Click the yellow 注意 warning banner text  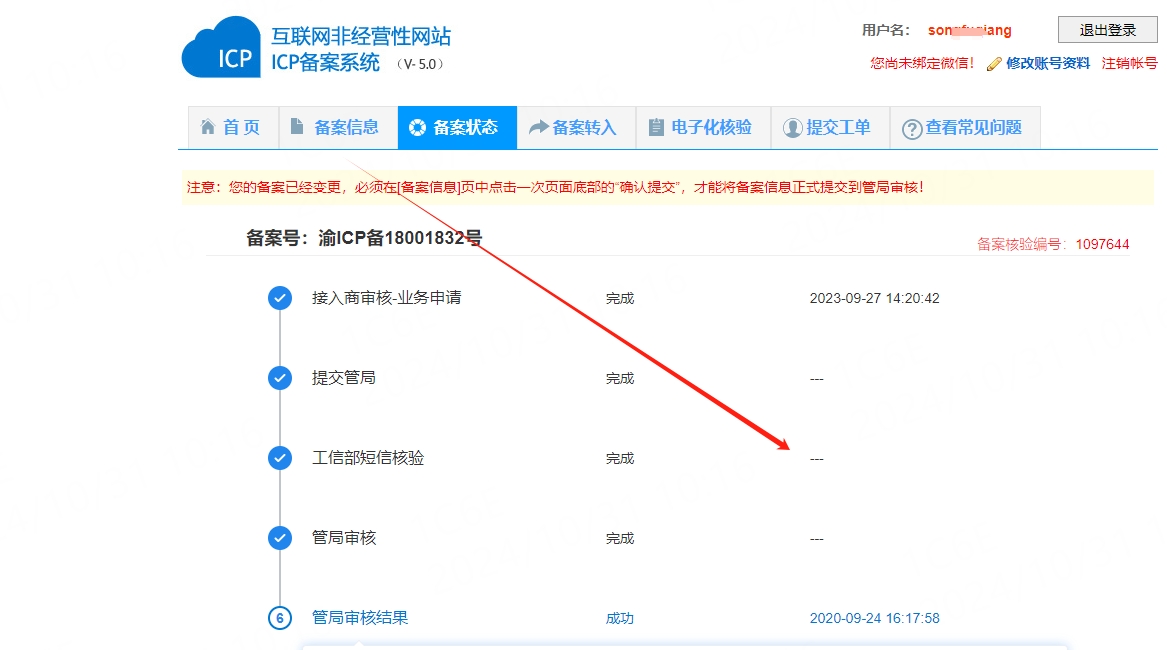point(554,187)
